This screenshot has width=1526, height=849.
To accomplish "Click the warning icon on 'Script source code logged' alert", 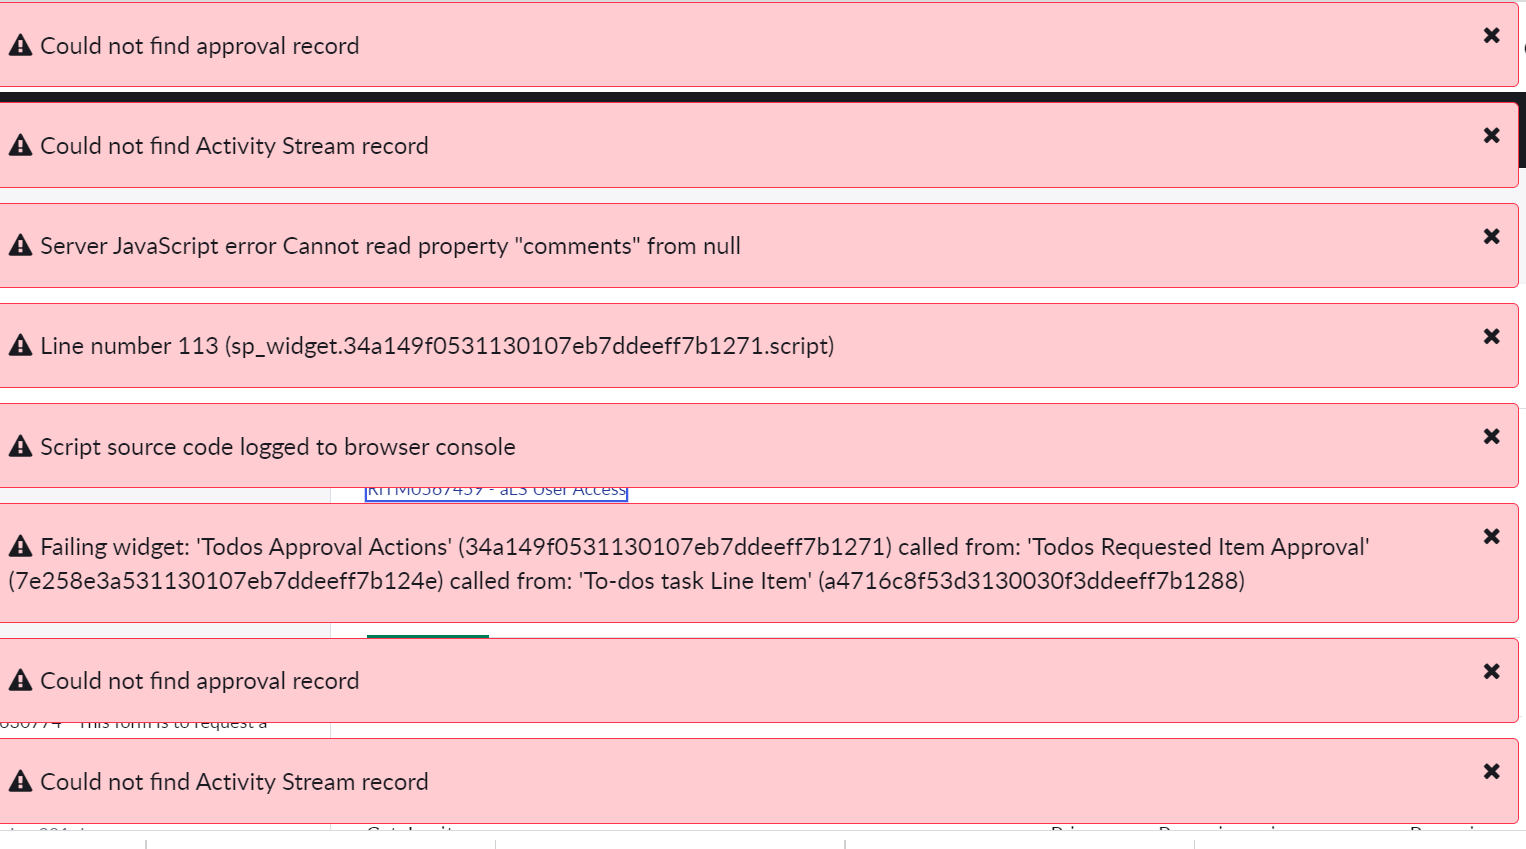I will coord(20,446).
